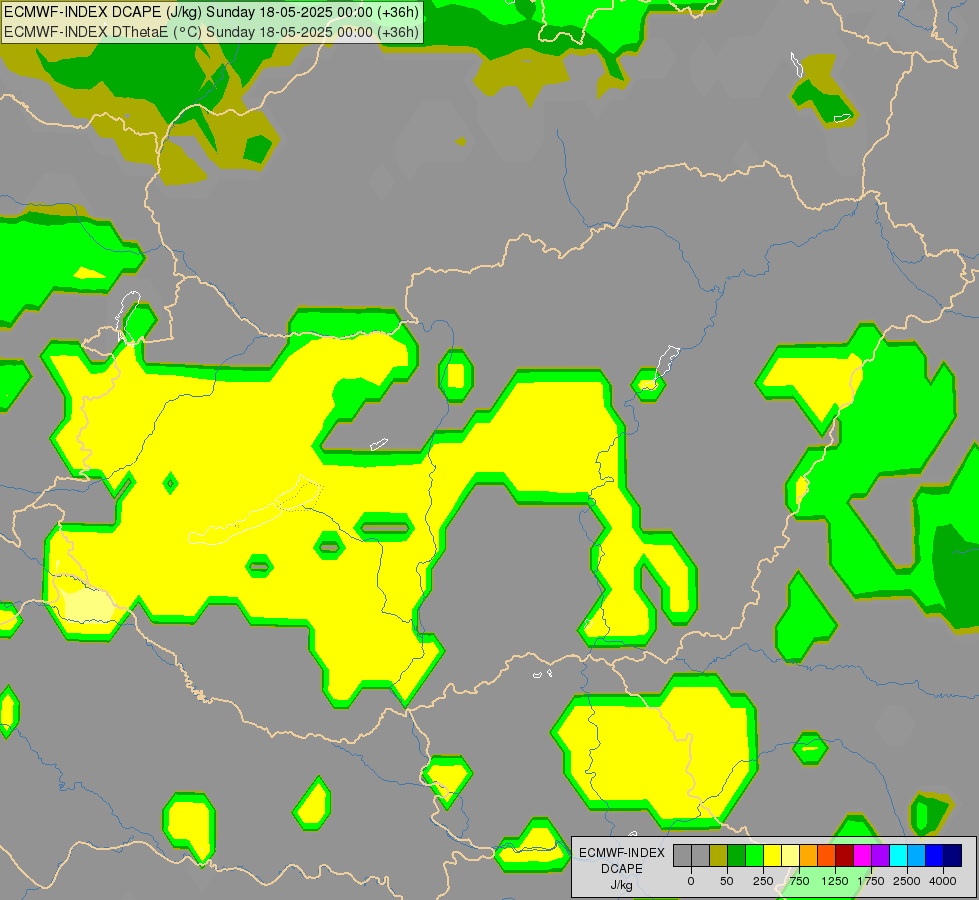Click the cyan legend swatch
This screenshot has width=979, height=900.
[x=898, y=855]
